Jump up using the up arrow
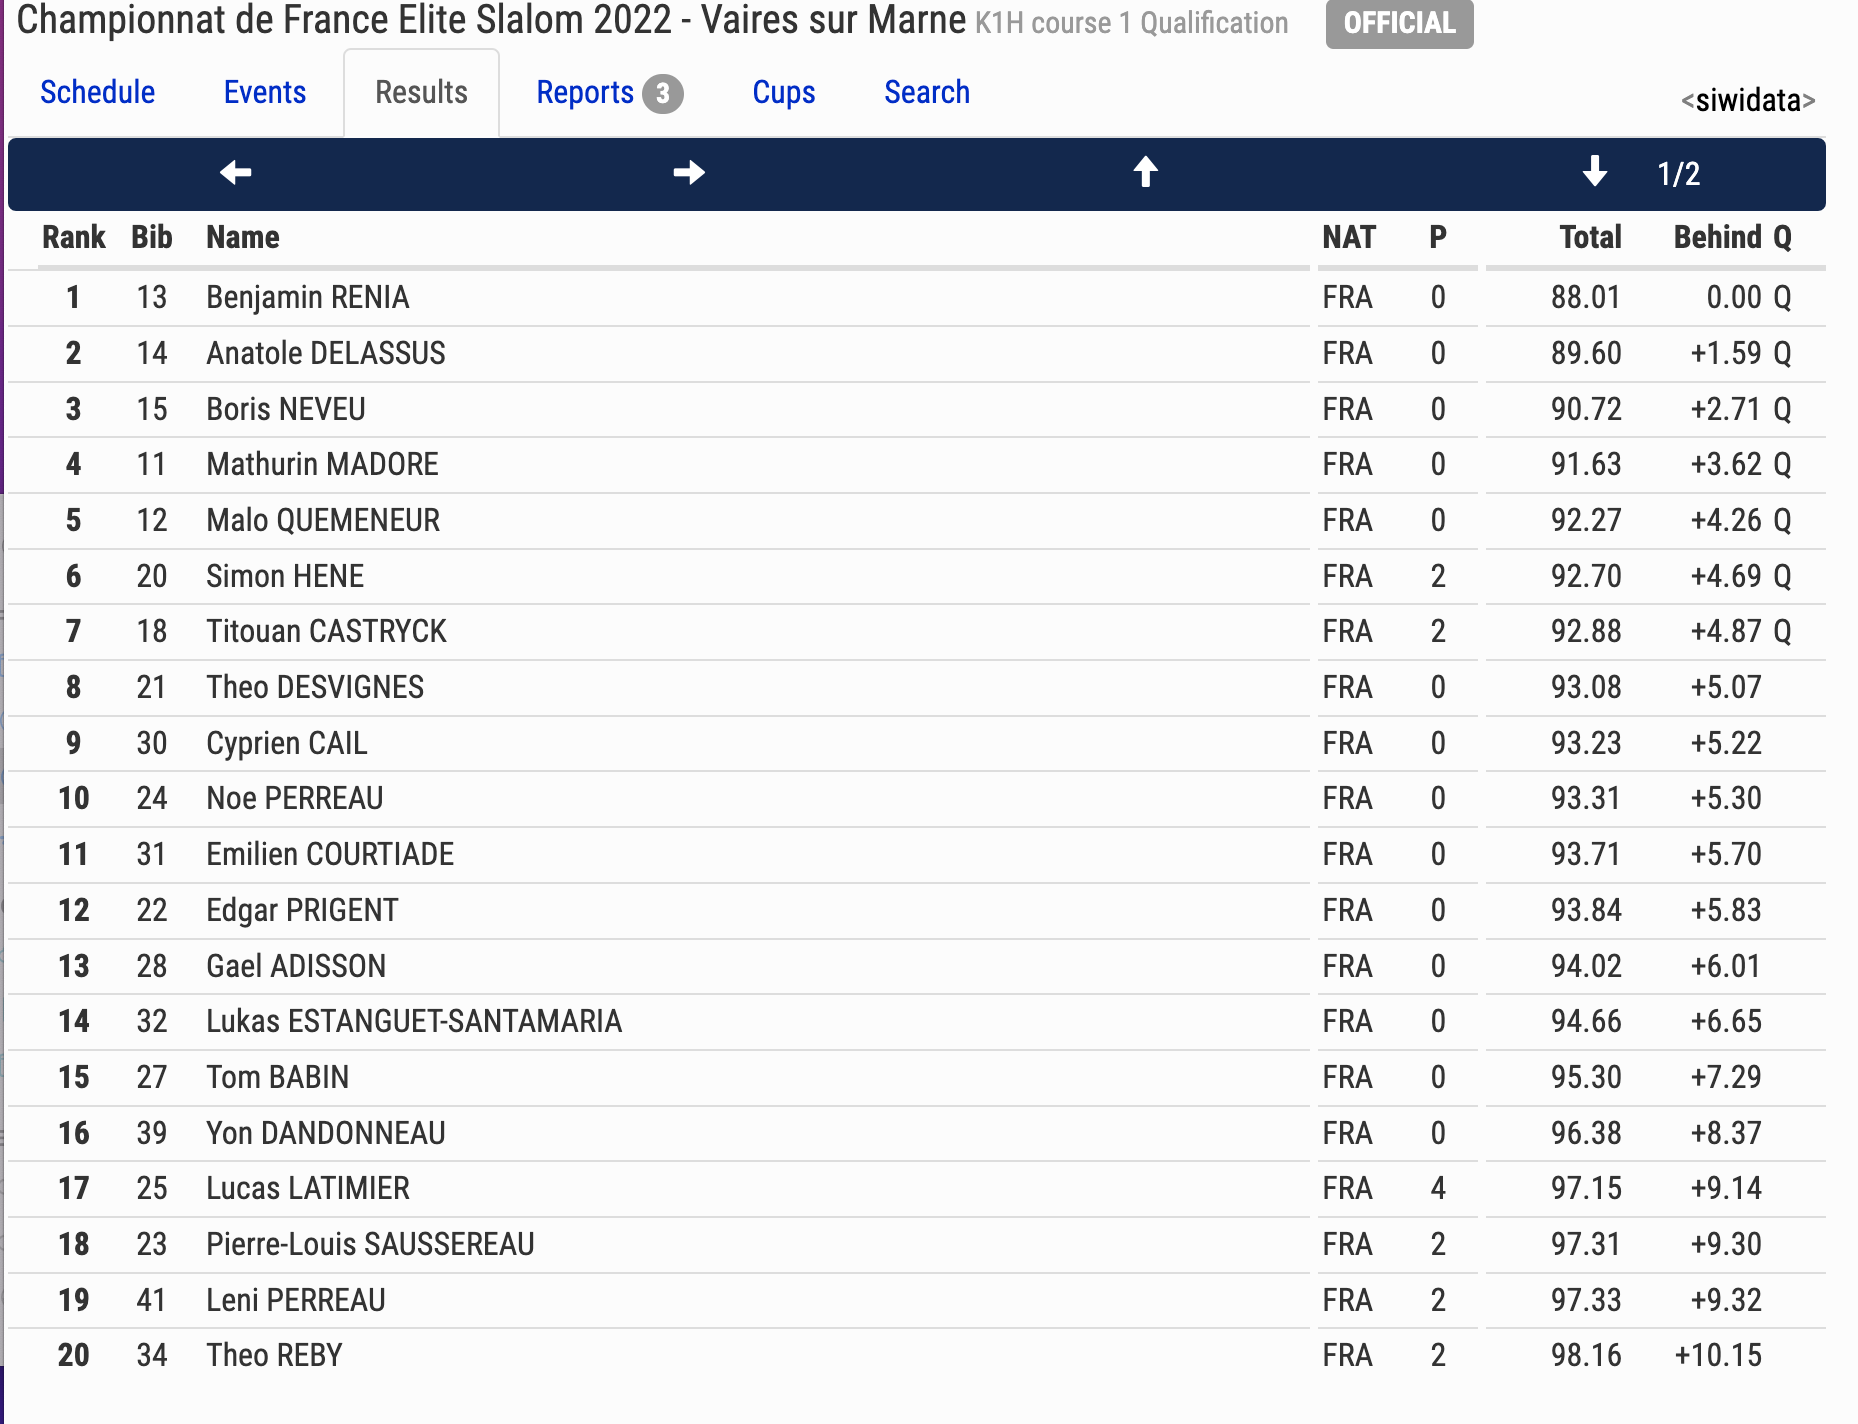The height and width of the screenshot is (1424, 1858). [x=1145, y=172]
